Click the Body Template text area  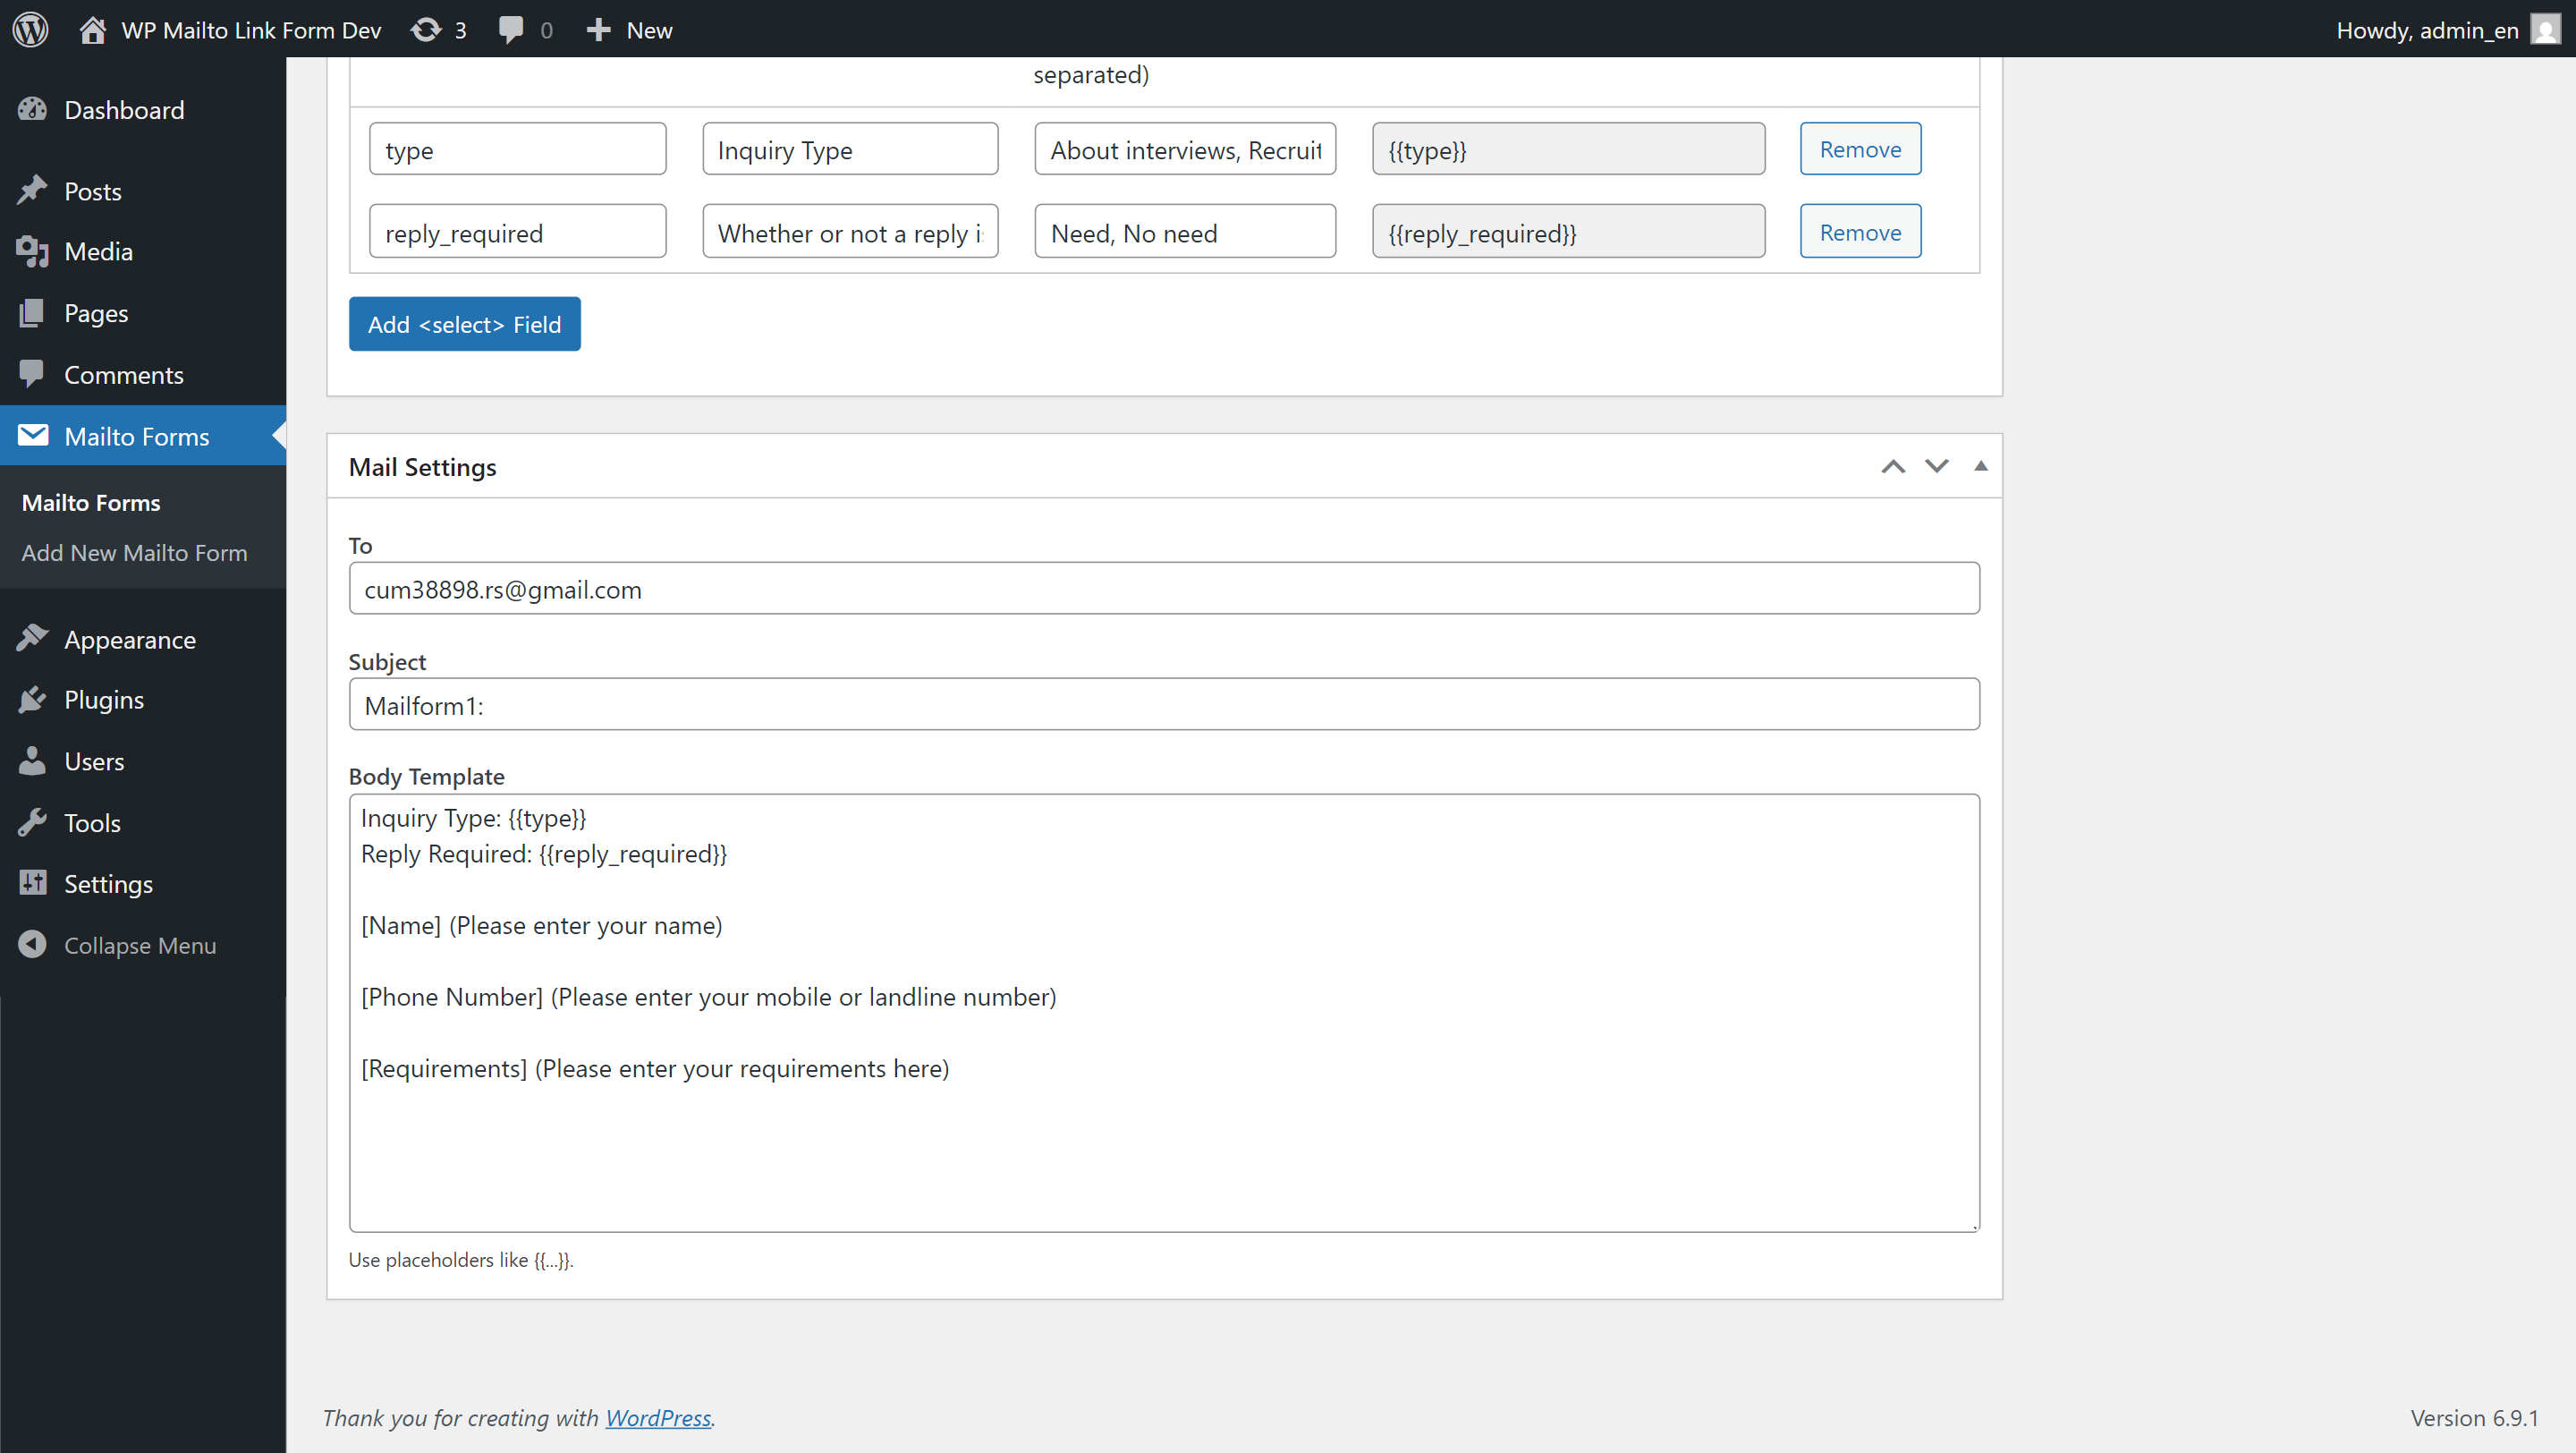pyautogui.click(x=1164, y=1013)
